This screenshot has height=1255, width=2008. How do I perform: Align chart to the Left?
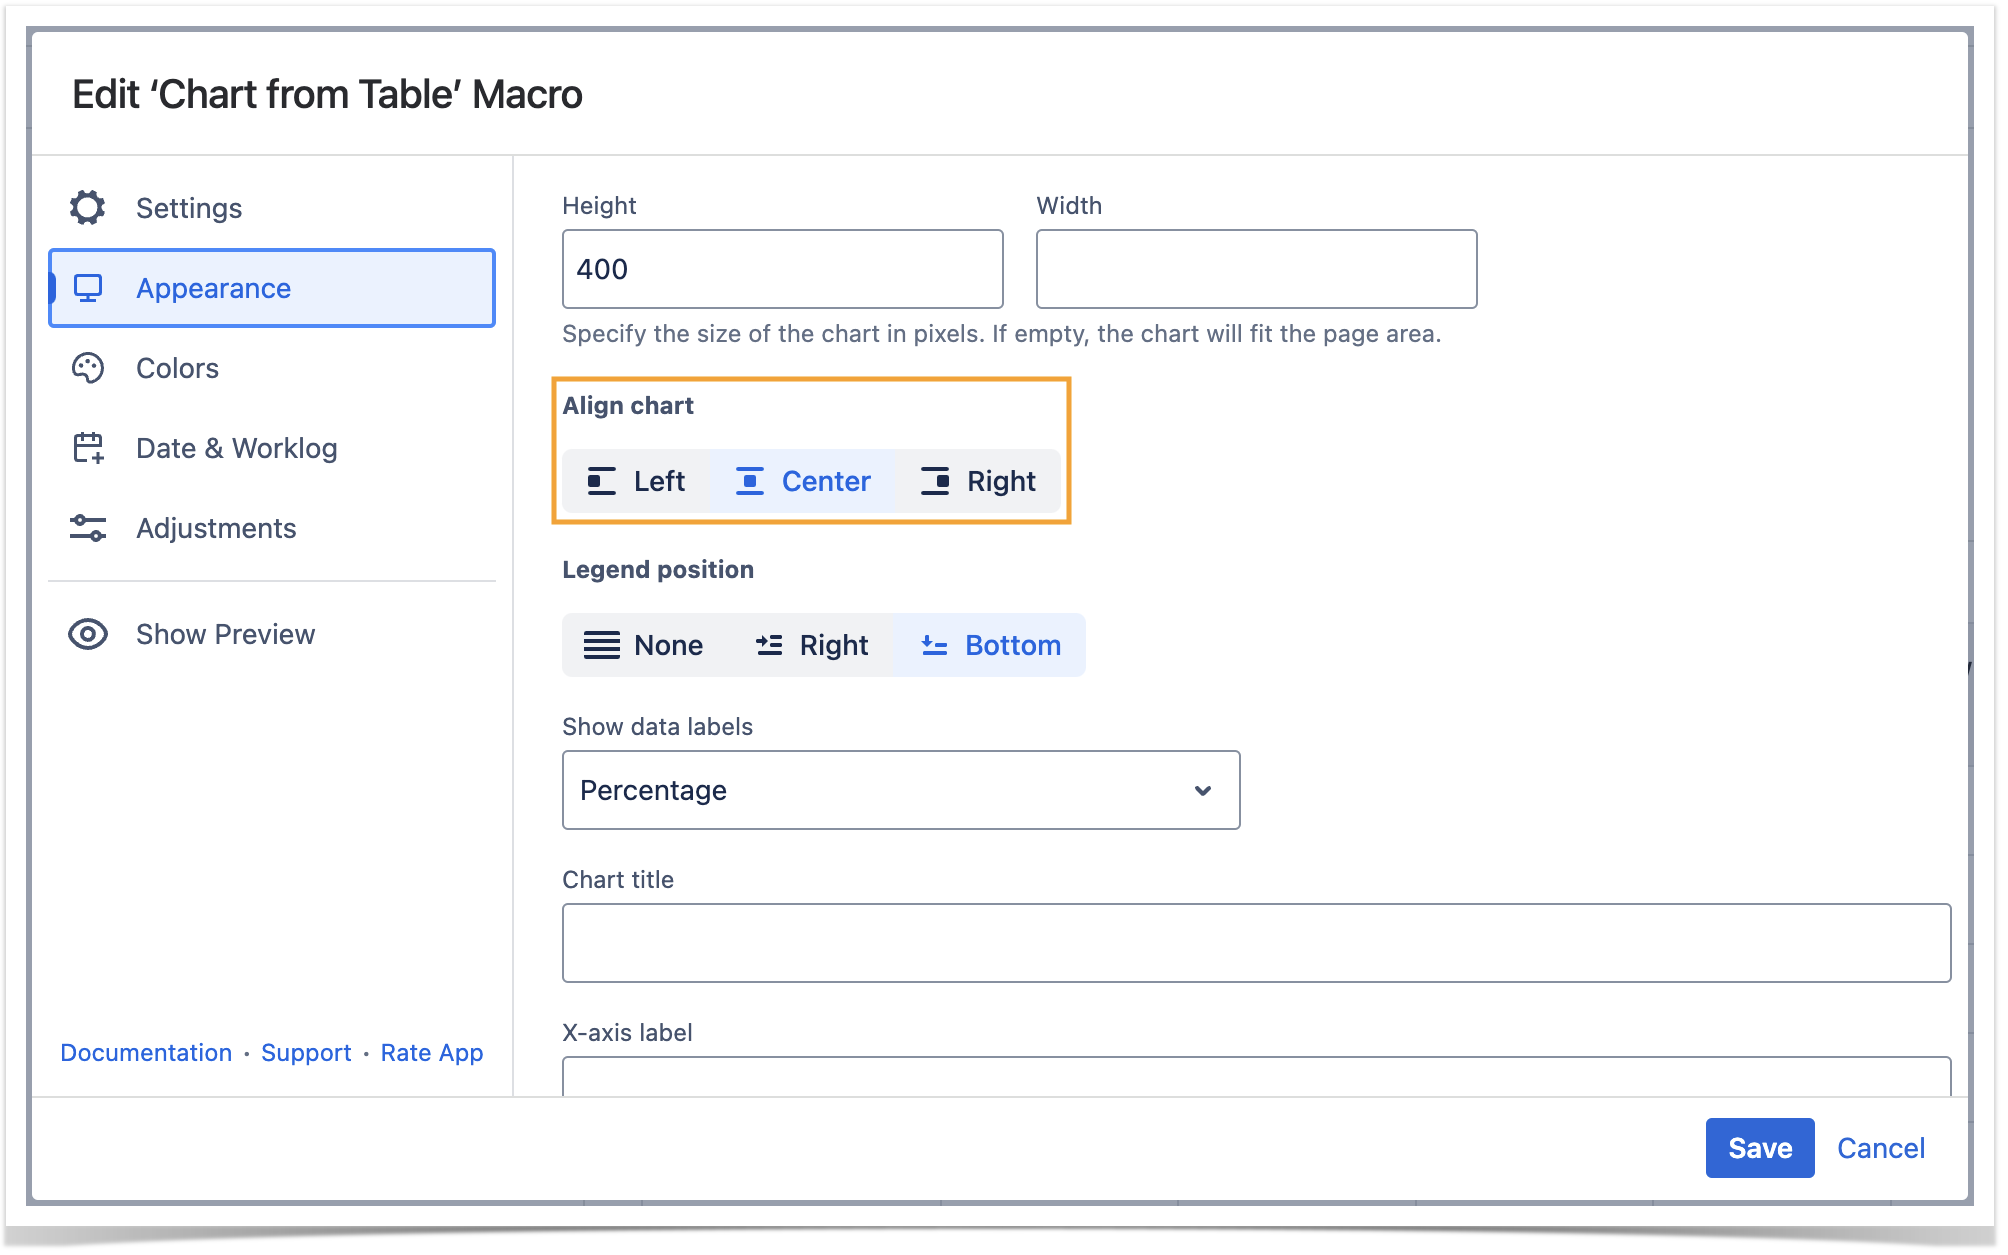coord(636,481)
